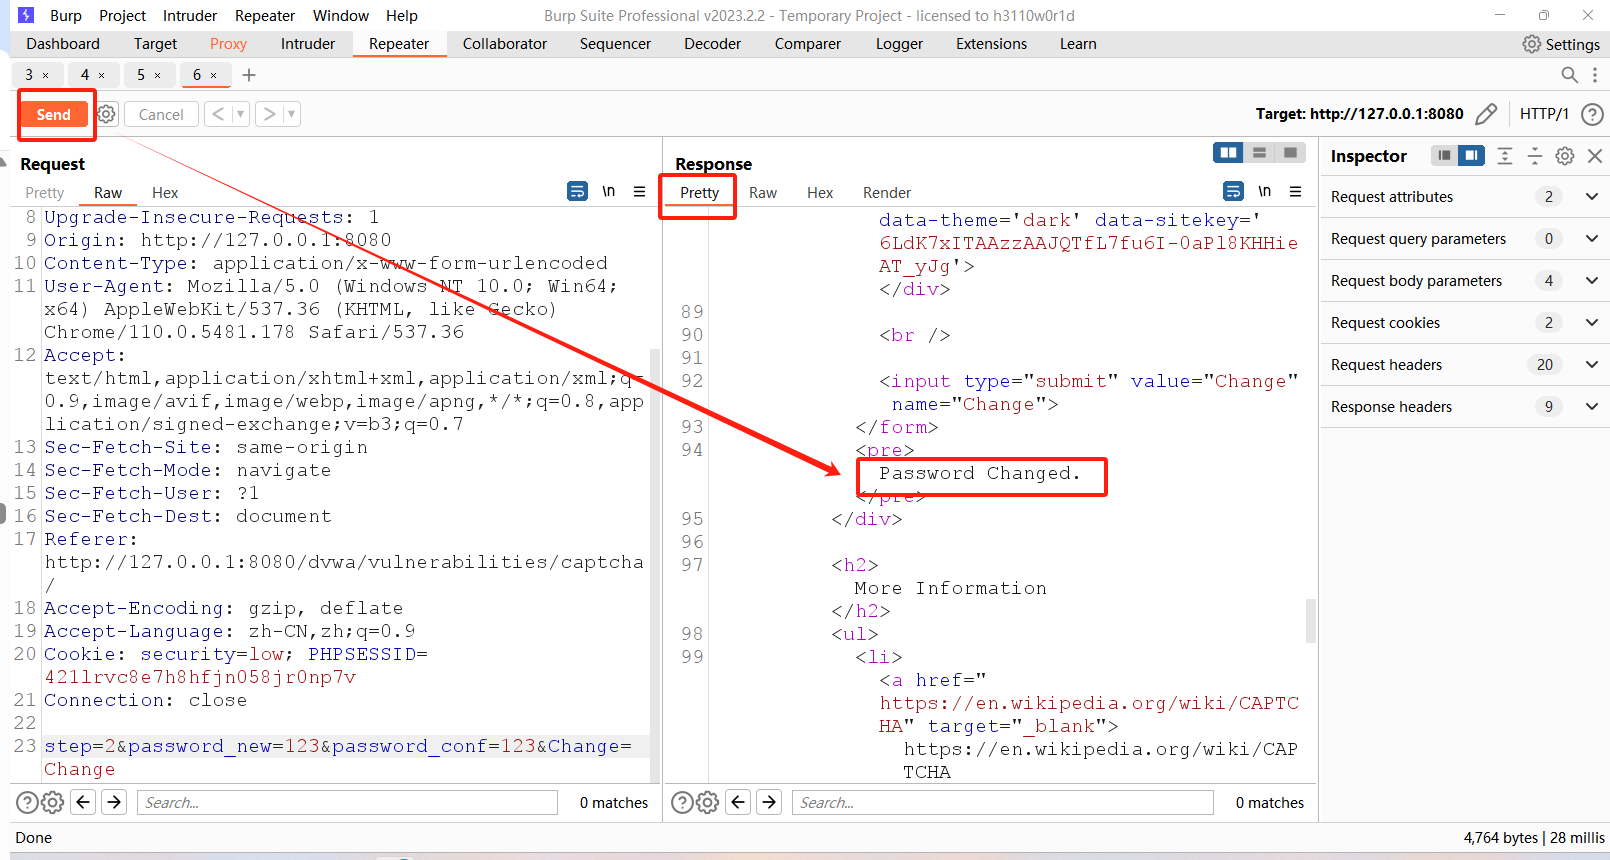Select Request Hex view
The height and width of the screenshot is (860, 1610).
165,193
